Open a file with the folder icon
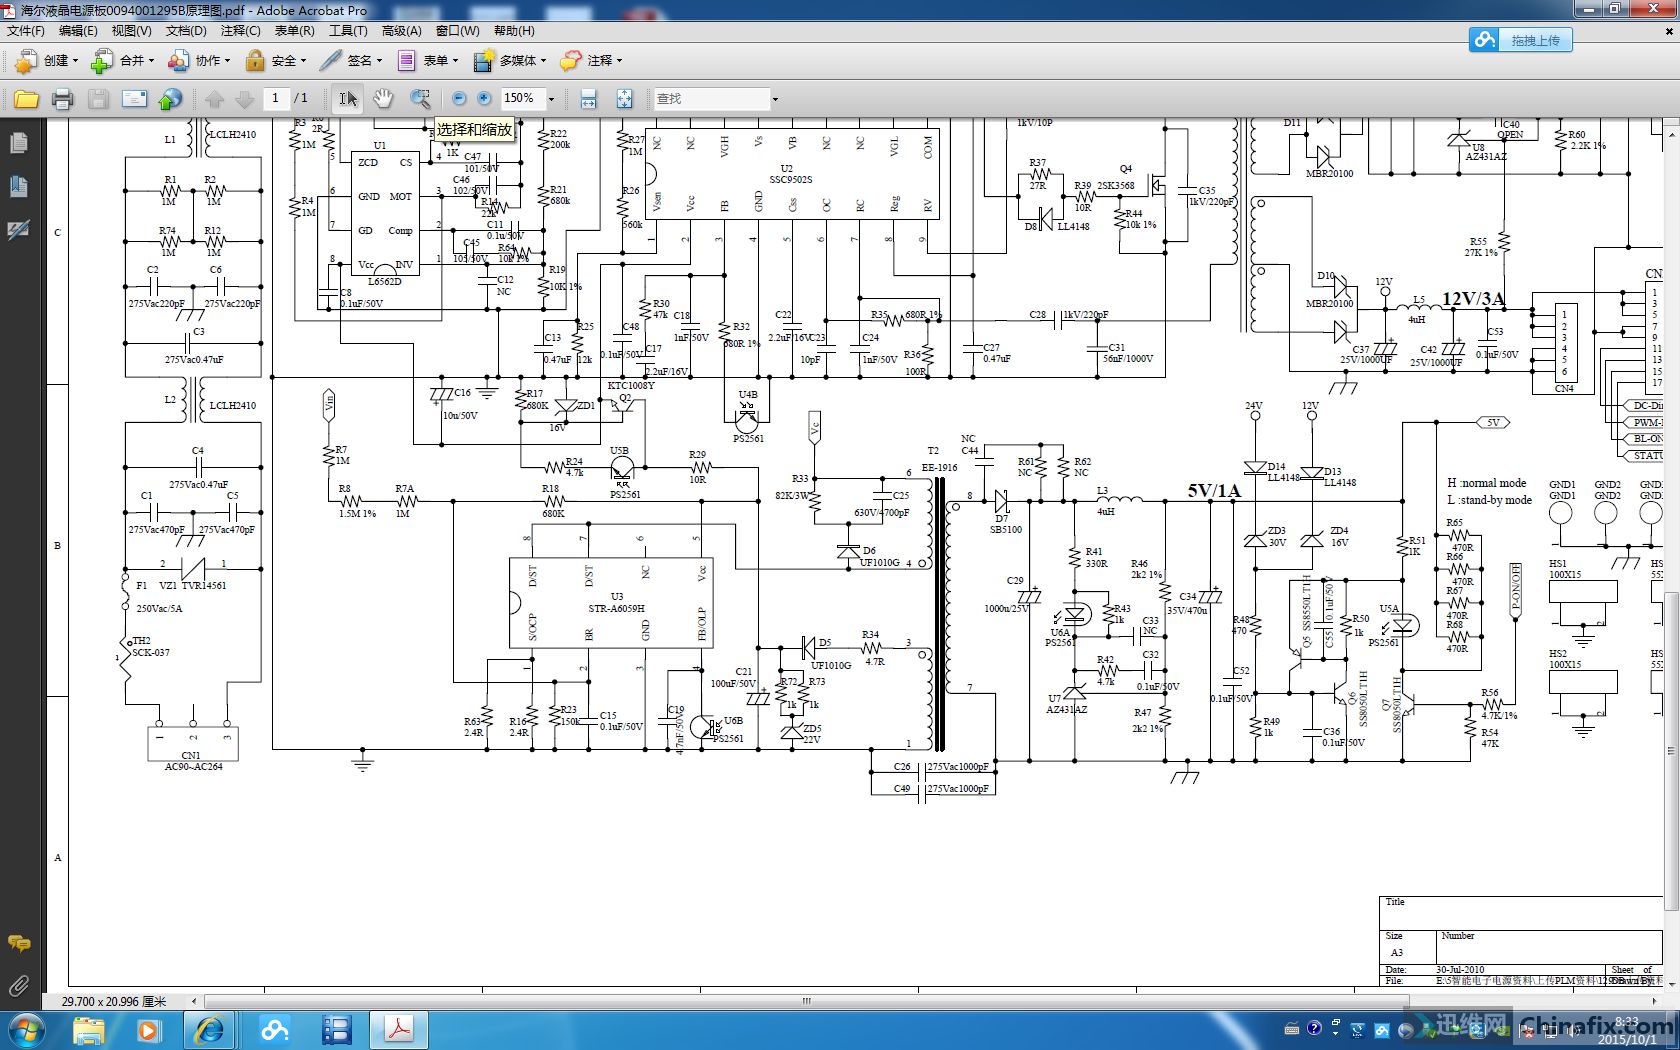The image size is (1680, 1050). point(26,99)
